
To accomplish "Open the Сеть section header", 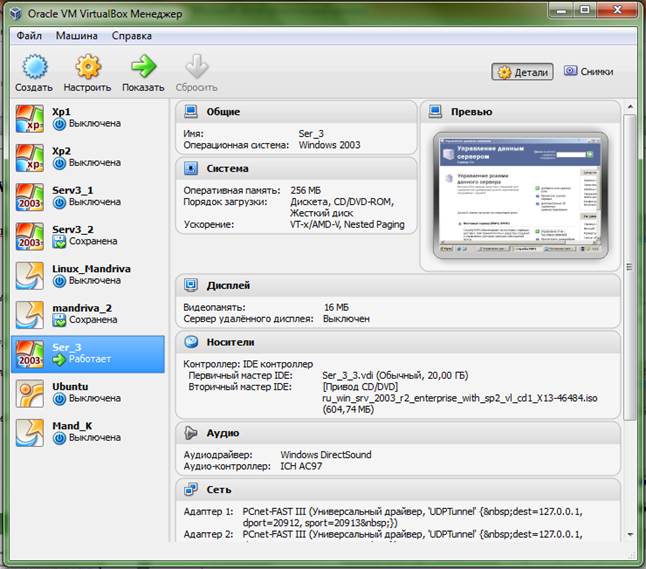I will pos(398,489).
